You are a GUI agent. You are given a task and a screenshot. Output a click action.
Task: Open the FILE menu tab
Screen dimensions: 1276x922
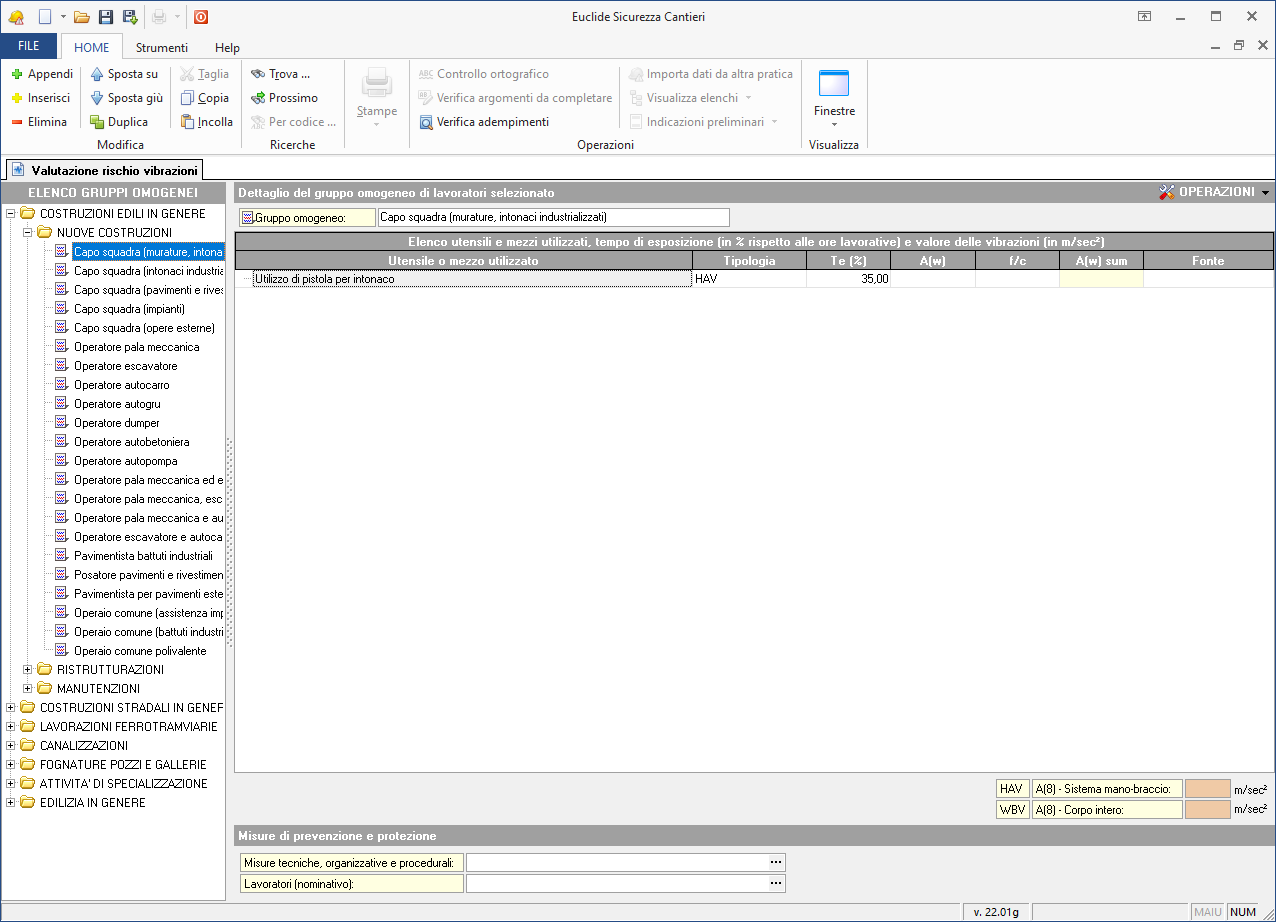tap(29, 47)
